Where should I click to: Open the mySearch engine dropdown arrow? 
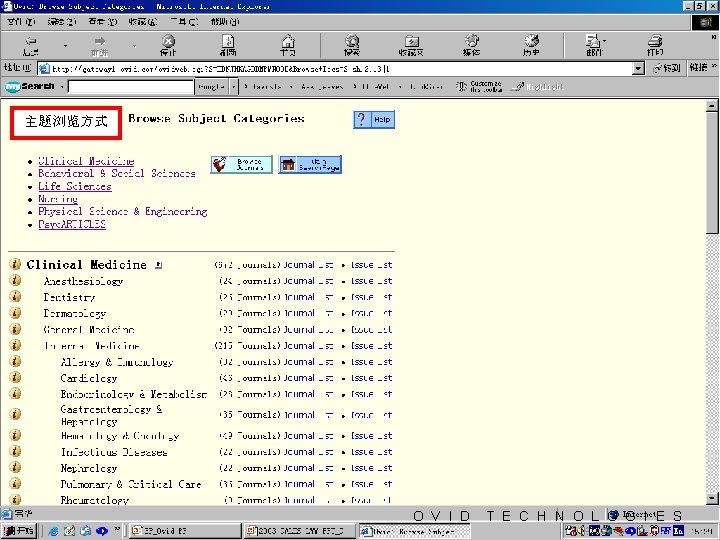click(234, 86)
